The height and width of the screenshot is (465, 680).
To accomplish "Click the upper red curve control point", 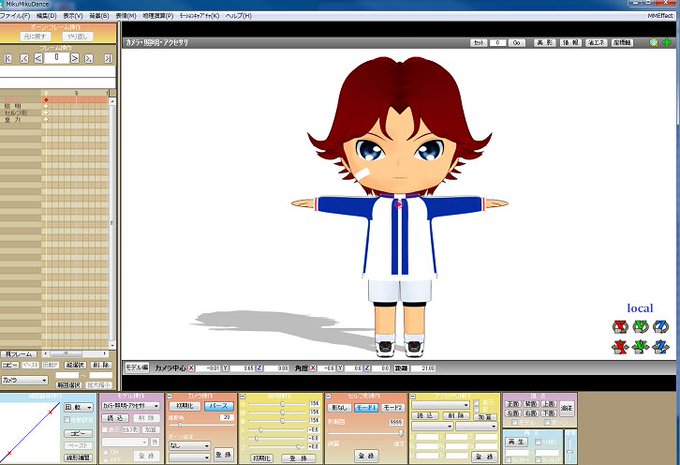I will click(51, 411).
